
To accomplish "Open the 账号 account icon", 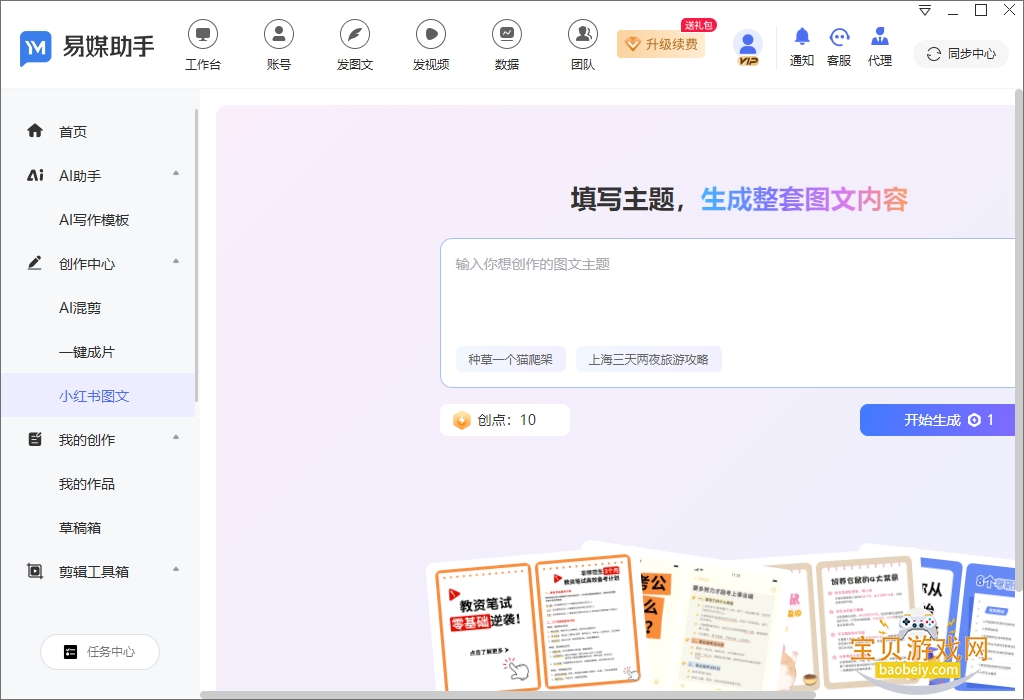I will point(279,35).
